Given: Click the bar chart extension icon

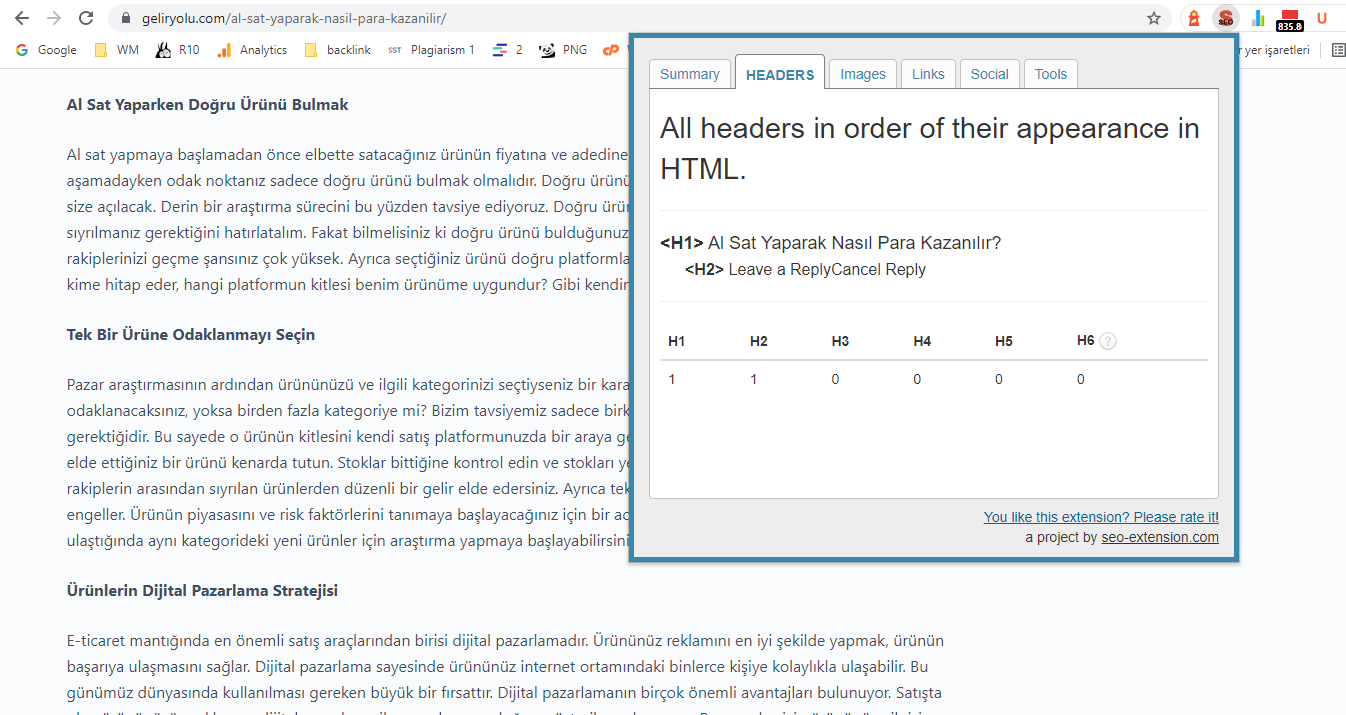Looking at the screenshot, I should pos(1258,18).
